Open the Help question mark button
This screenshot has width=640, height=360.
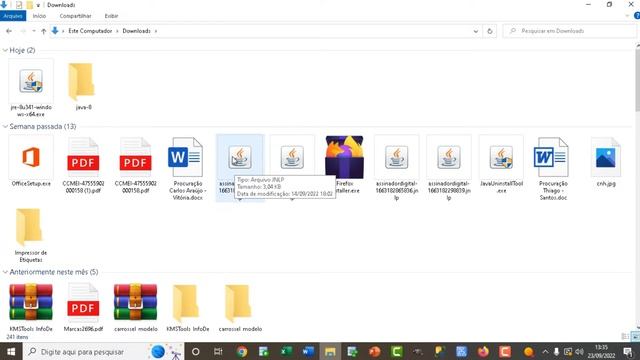[x=637, y=16]
